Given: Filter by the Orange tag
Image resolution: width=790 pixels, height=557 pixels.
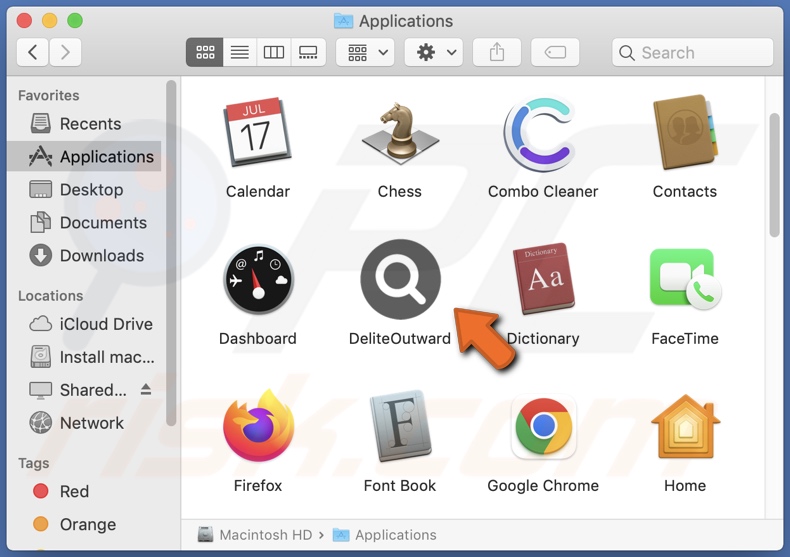Looking at the screenshot, I should tap(84, 525).
